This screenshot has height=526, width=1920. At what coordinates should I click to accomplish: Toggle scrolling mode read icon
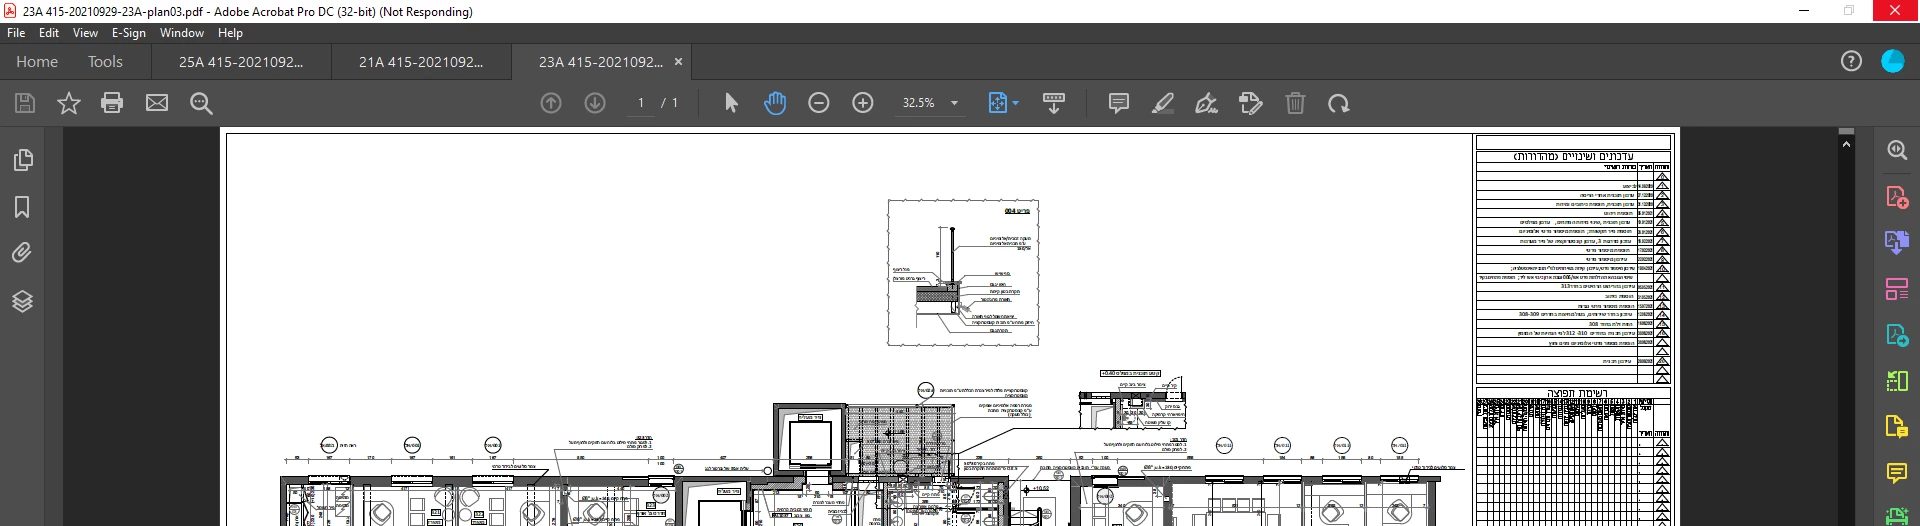1054,103
